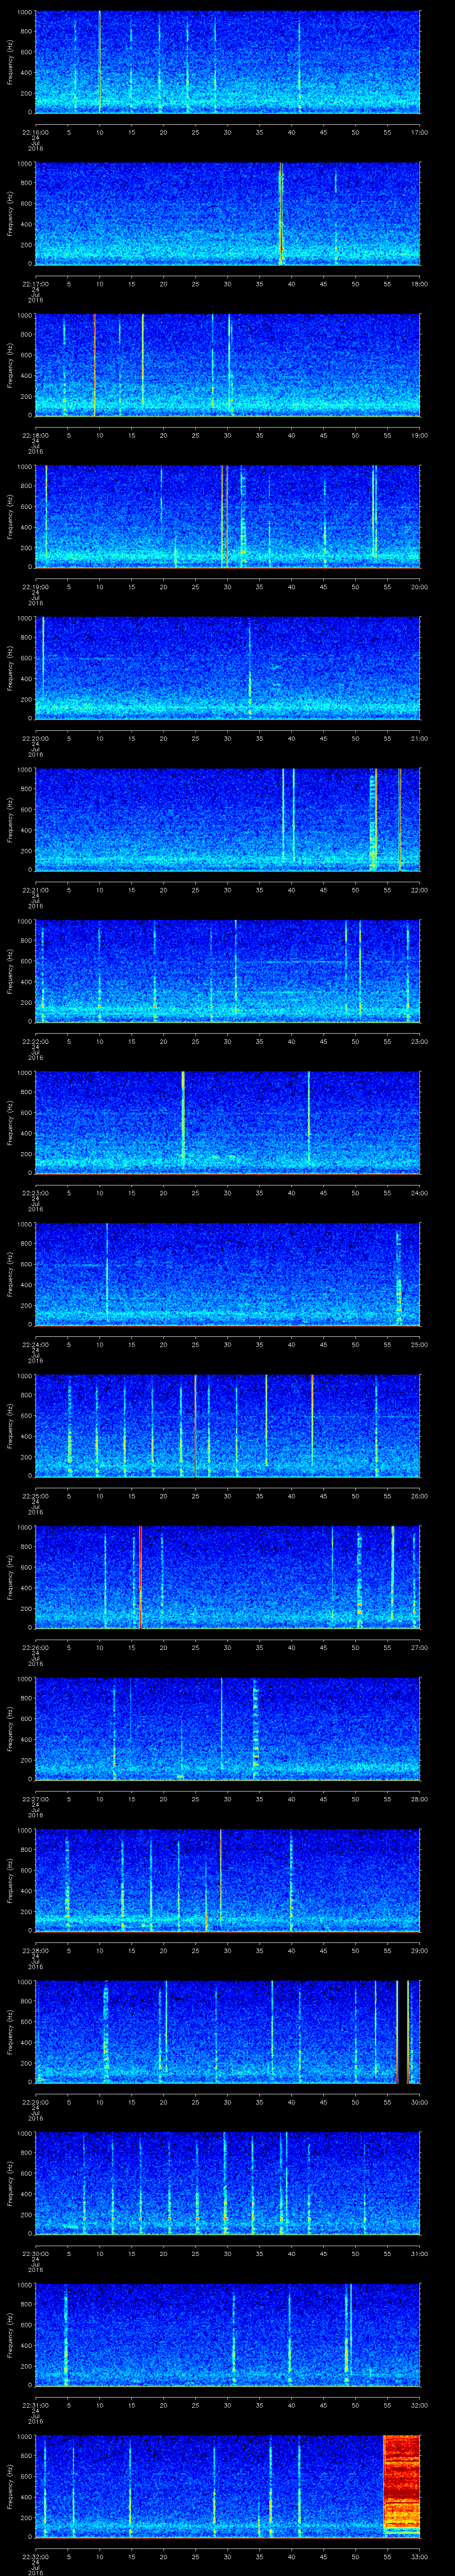Click the '22:24:00' time text
This screenshot has width=455, height=2576.
point(35,1344)
